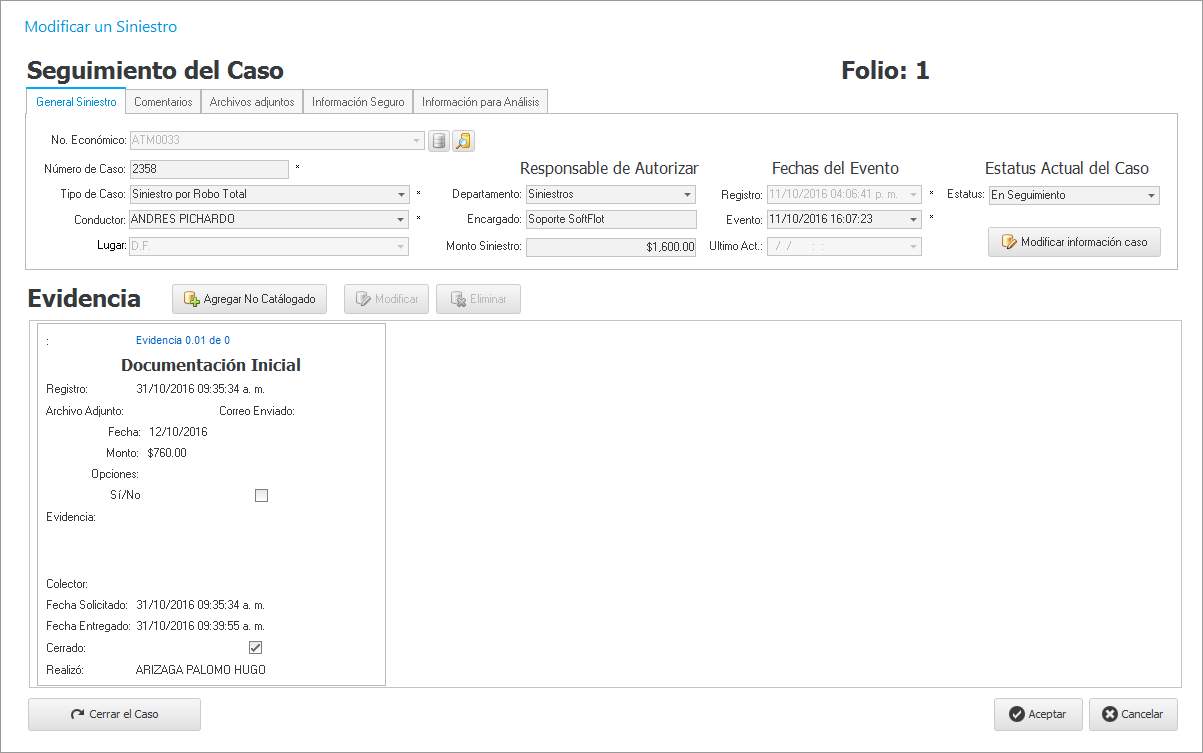The image size is (1203, 753).
Task: Switch to the Comentarios tab
Action: (x=163, y=102)
